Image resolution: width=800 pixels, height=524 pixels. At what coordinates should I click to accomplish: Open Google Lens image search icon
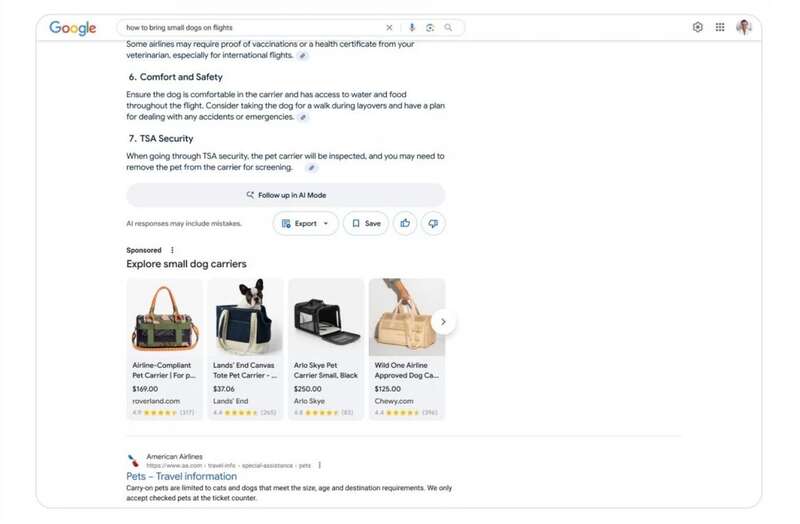click(x=430, y=28)
